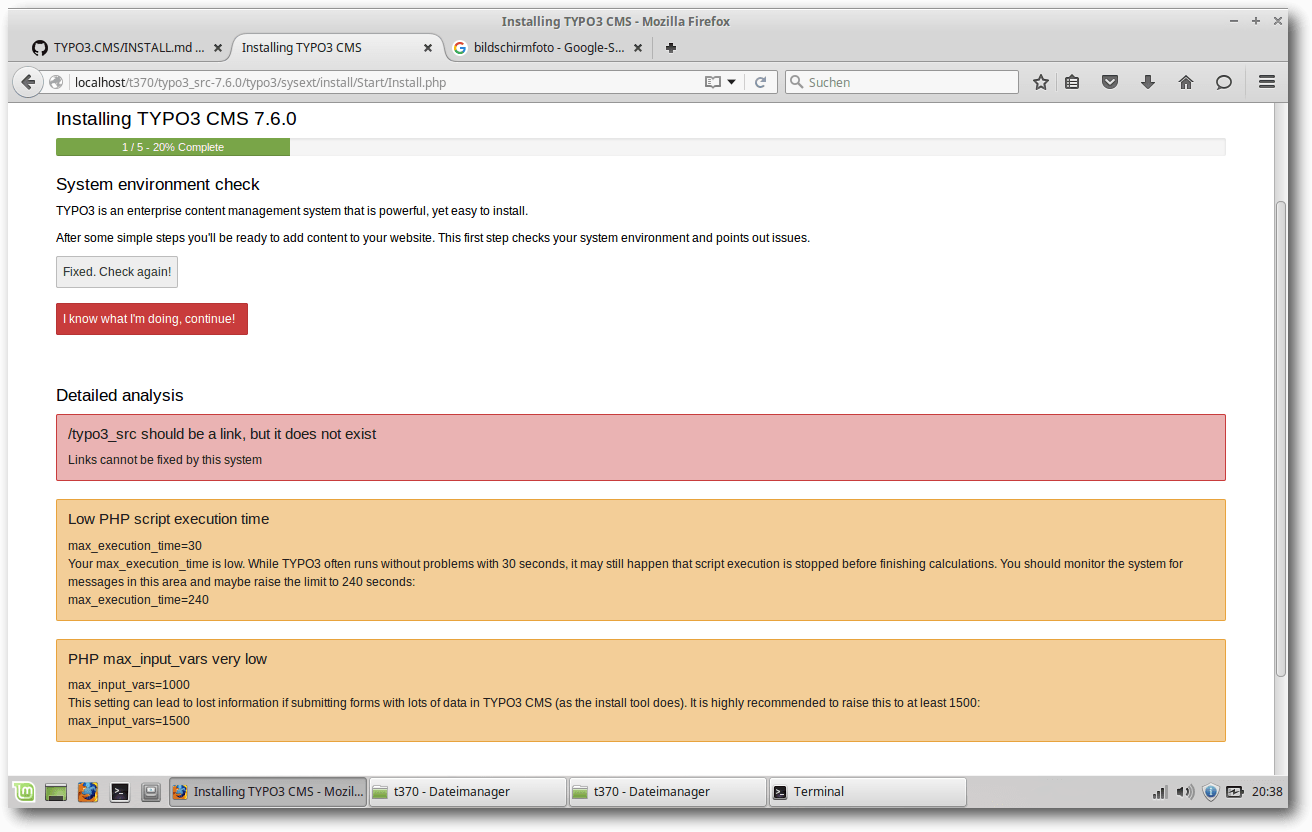This screenshot has height=832, width=1312.
Task: Click the battery power tray icon
Action: click(x=1235, y=792)
